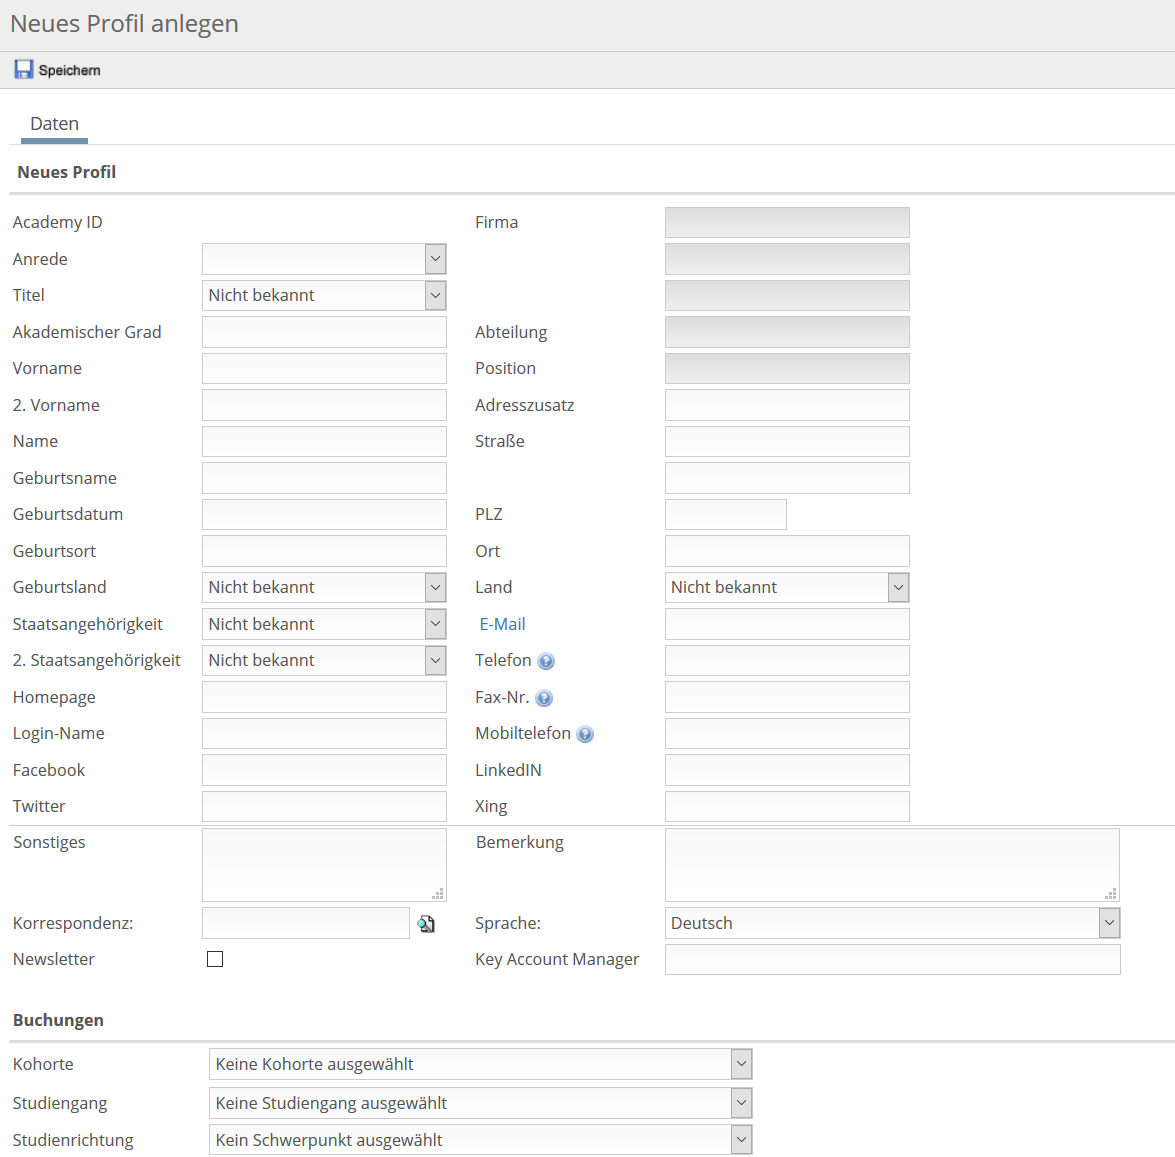The width and height of the screenshot is (1175, 1157).
Task: Open the Staatsangehörigkeit dropdown
Action: point(324,623)
